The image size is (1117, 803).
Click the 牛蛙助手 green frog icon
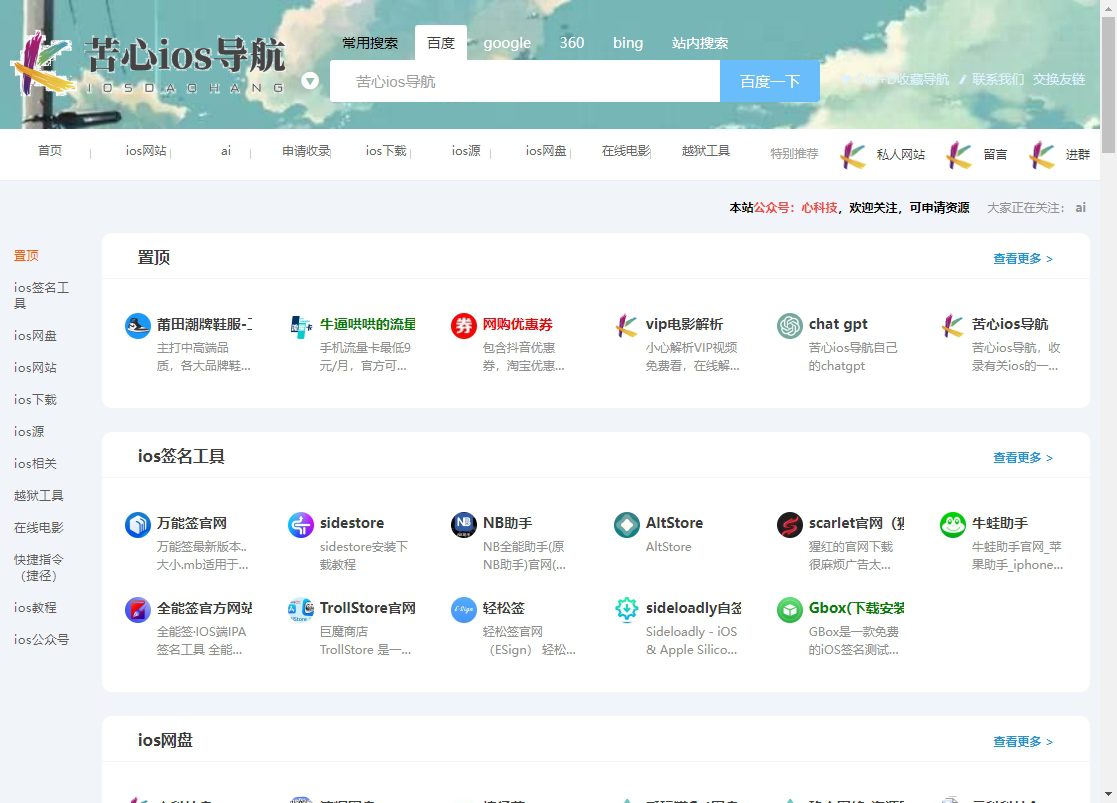[x=953, y=524]
